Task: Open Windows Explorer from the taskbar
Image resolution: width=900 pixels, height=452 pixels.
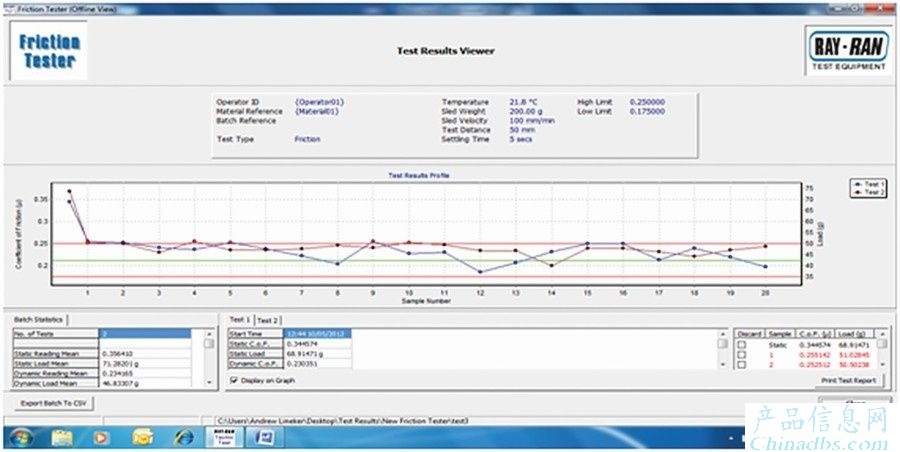Action: click(62, 438)
